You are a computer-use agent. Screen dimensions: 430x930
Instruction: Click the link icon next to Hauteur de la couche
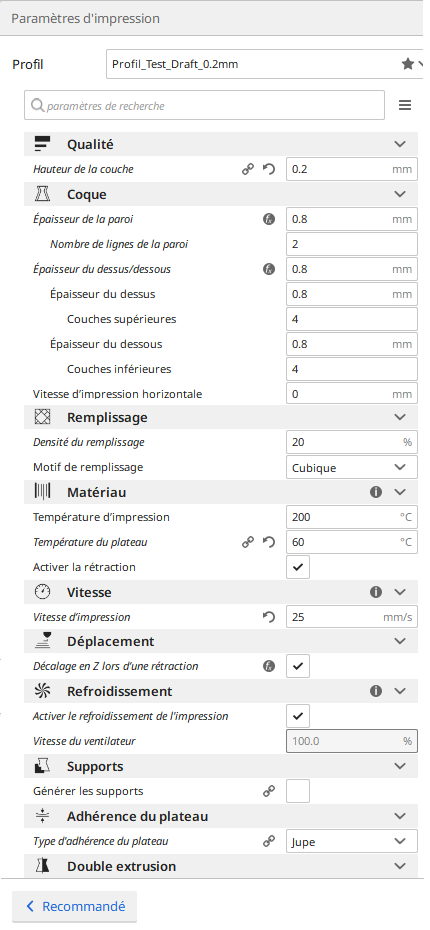[x=248, y=169]
